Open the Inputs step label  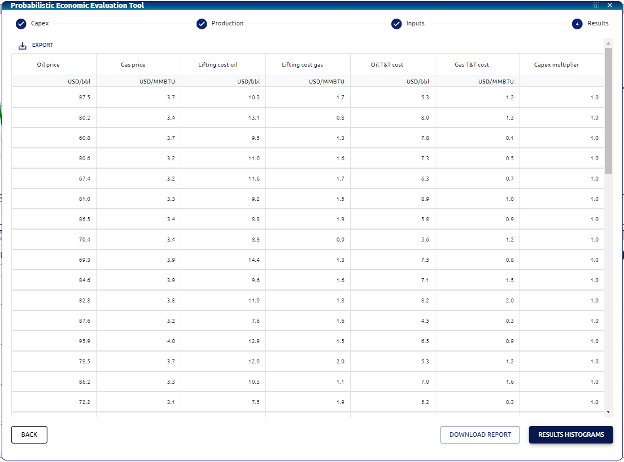414,23
